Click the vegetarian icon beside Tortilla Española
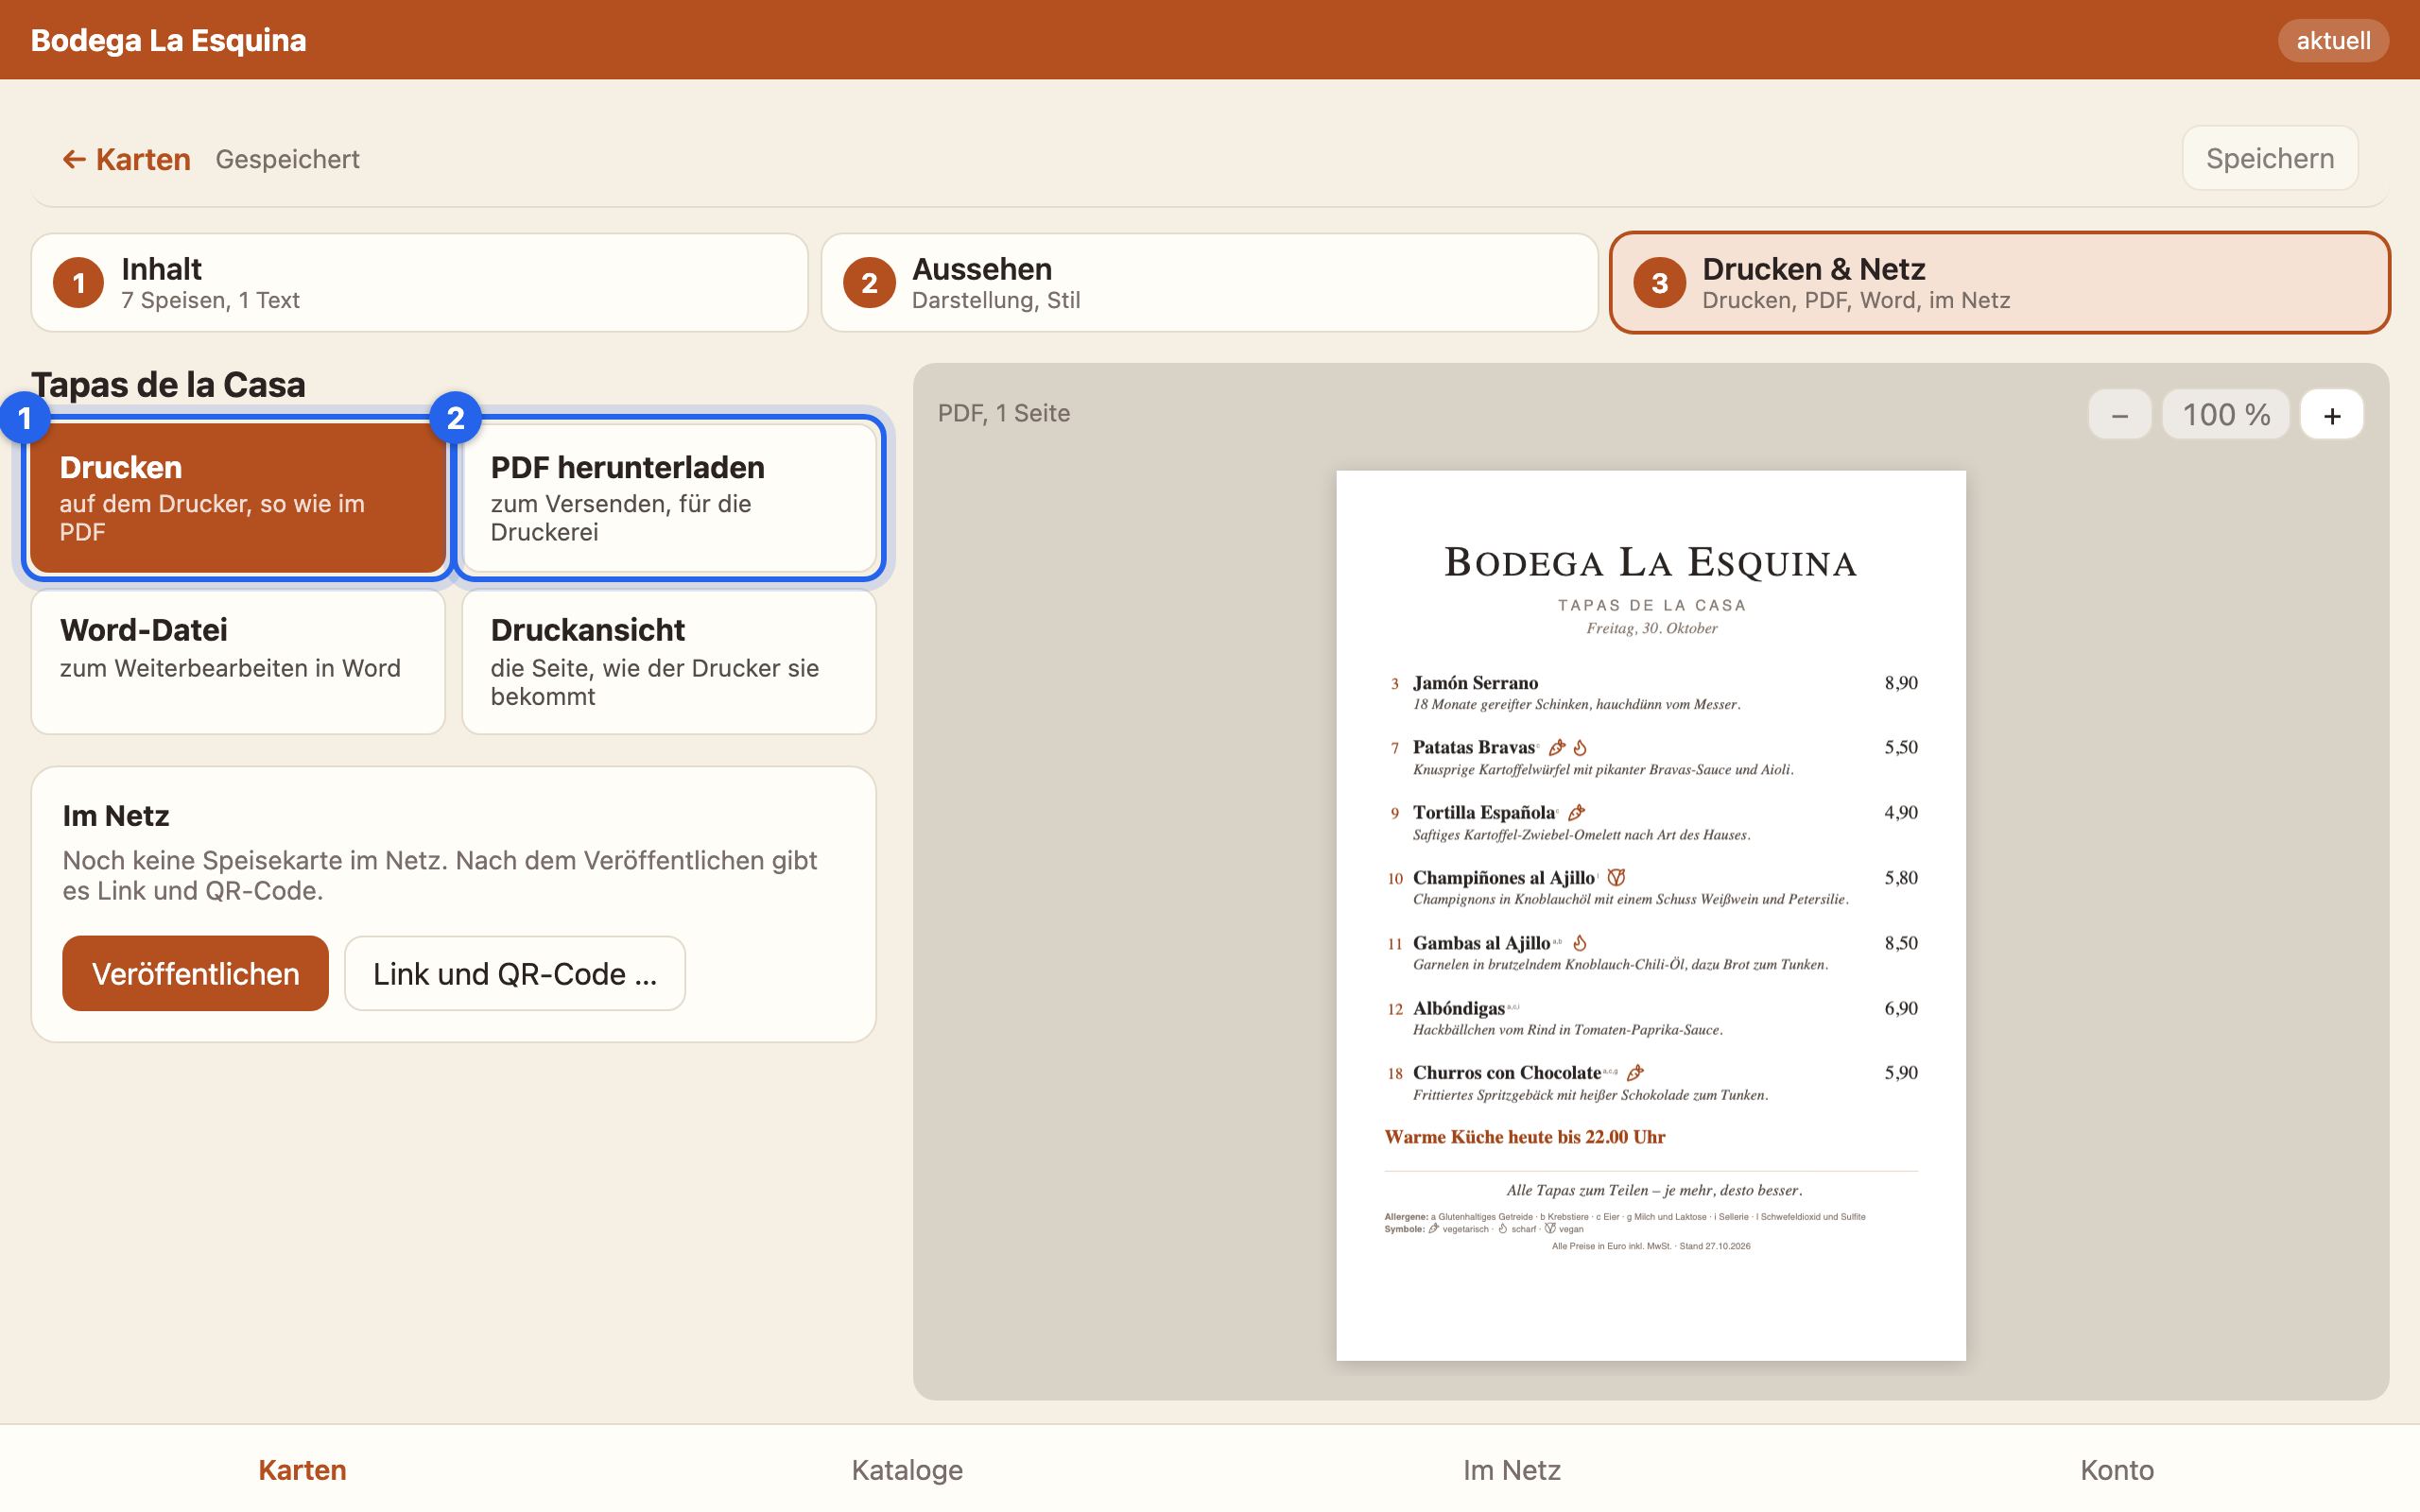This screenshot has height=1512, width=2420. point(1576,812)
